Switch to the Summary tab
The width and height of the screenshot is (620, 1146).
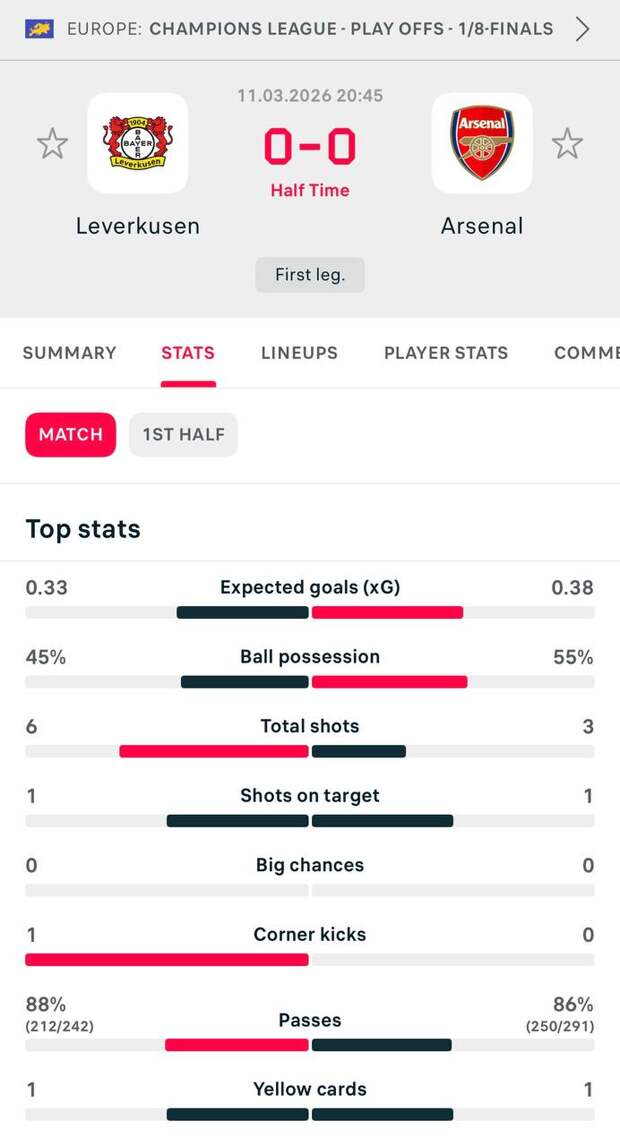click(x=69, y=353)
